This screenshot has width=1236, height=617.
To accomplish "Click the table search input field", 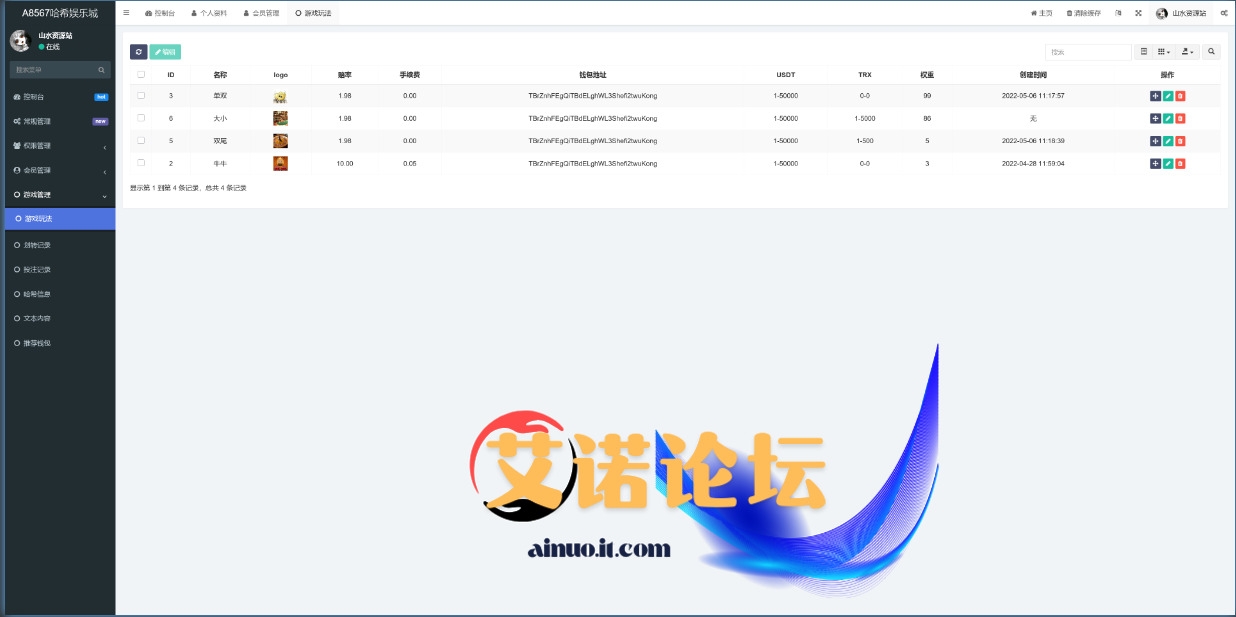I will (x=1088, y=52).
